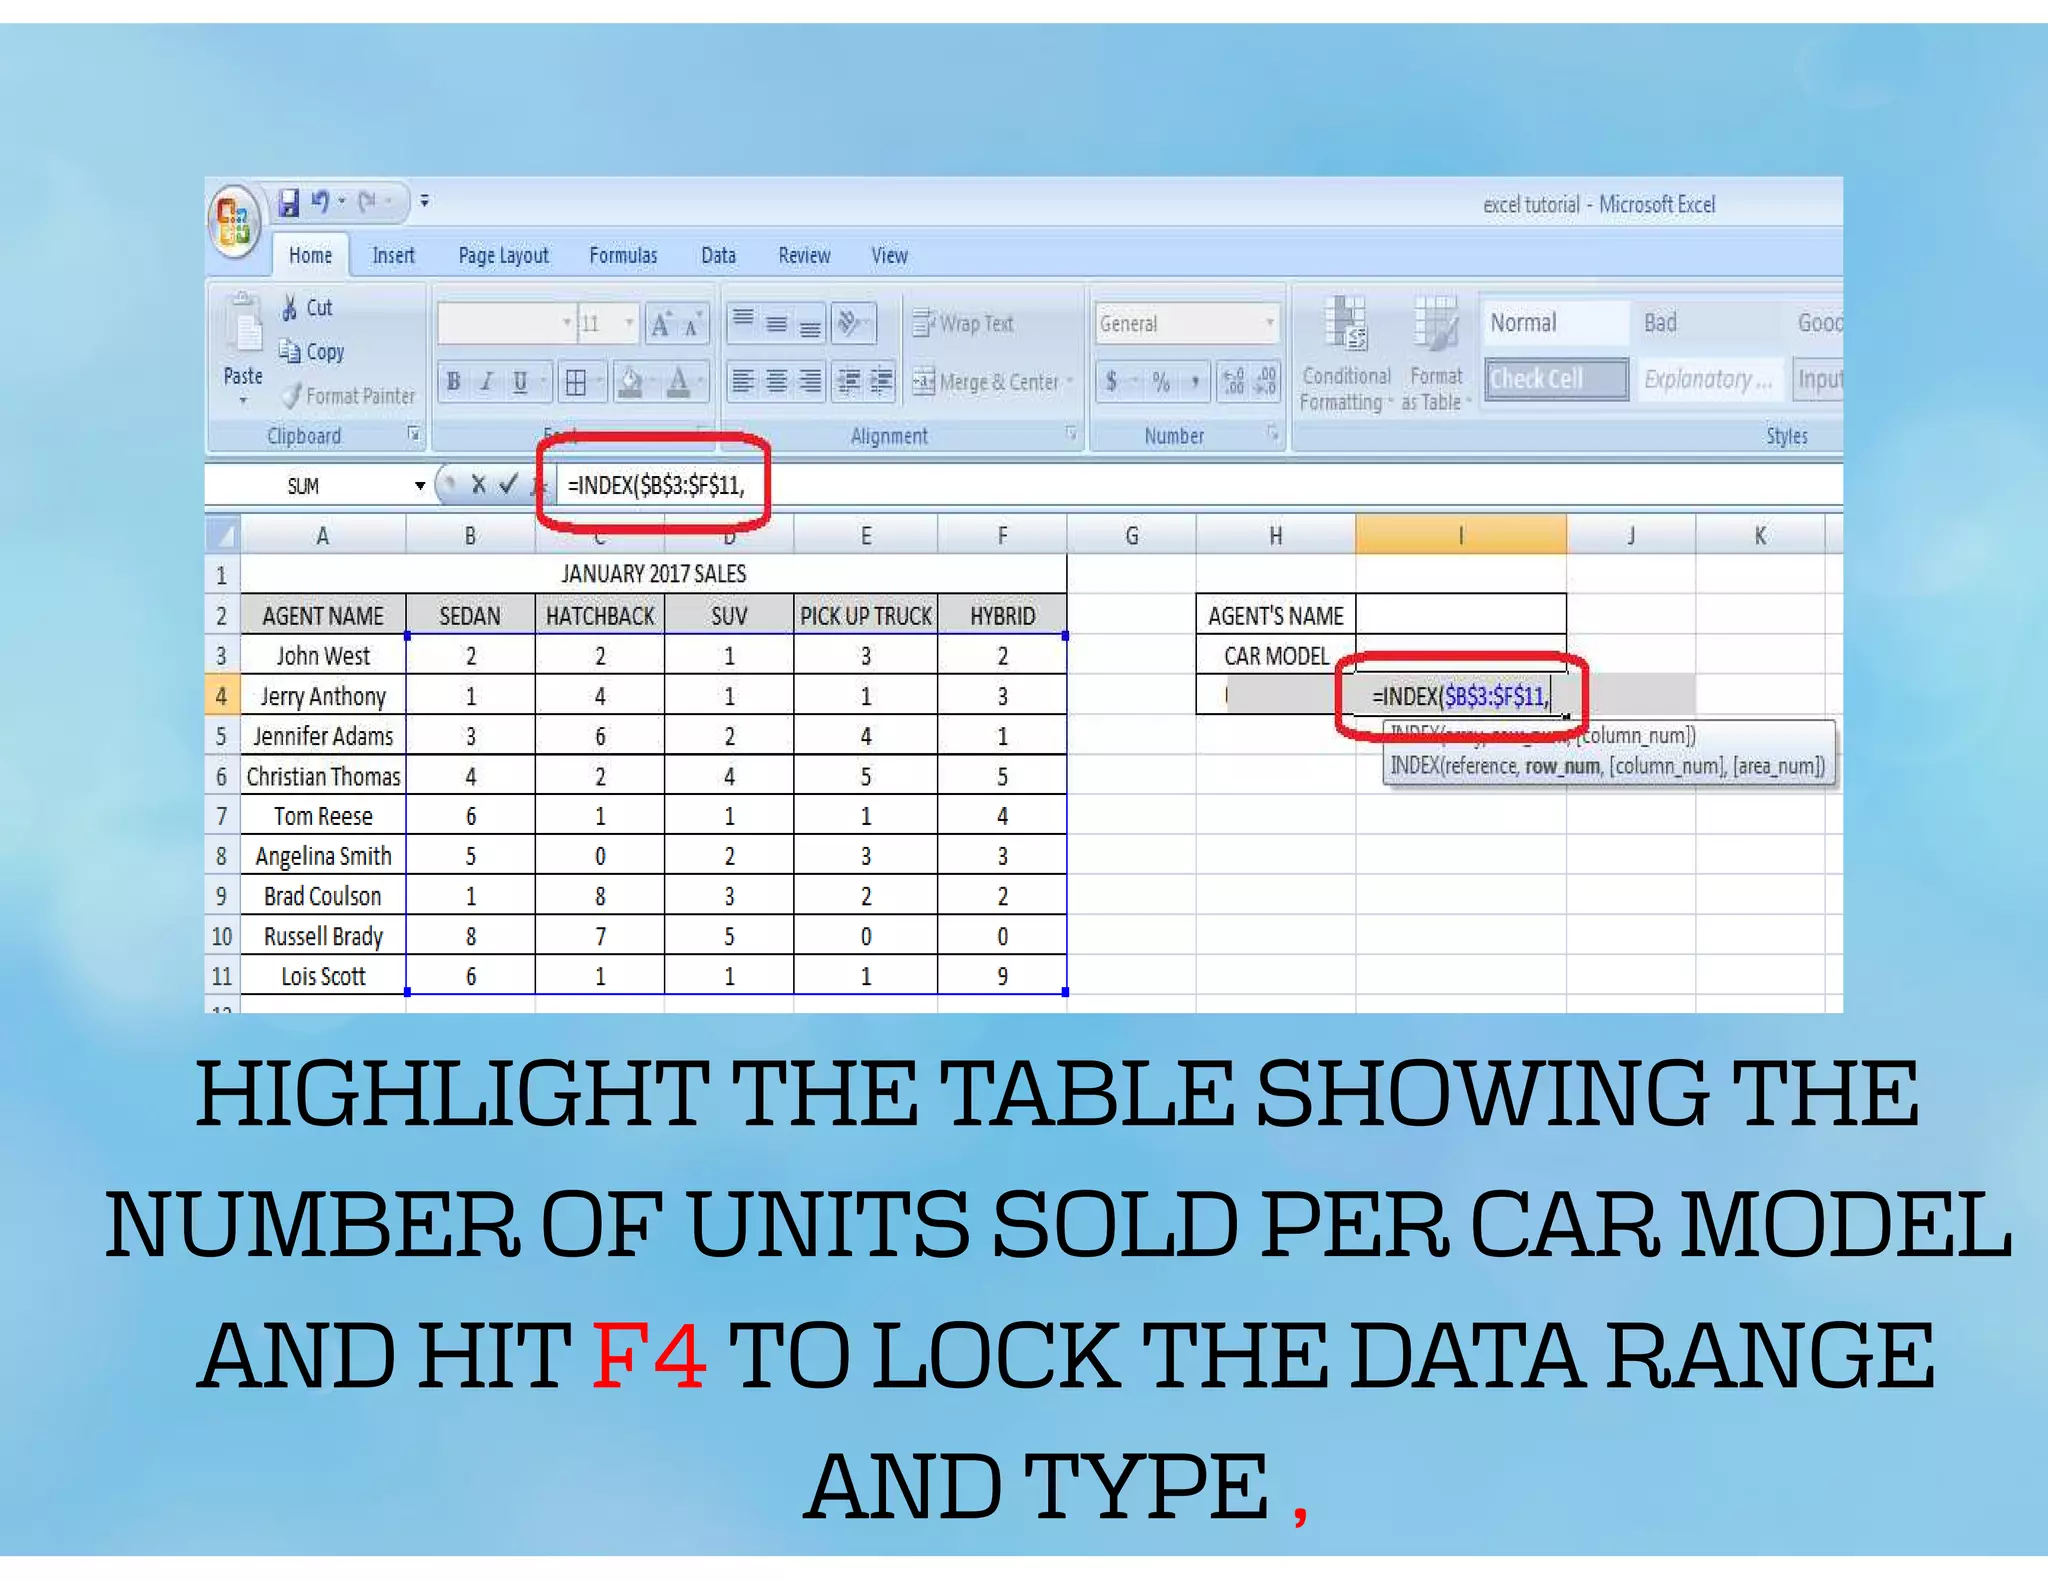This screenshot has height=1582, width=2048.
Task: Click the Save icon in quick access toolbar
Action: click(x=289, y=203)
